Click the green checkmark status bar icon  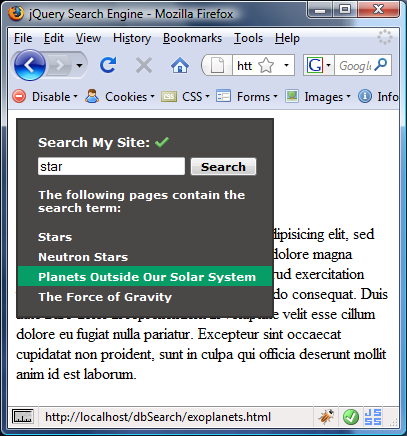click(x=351, y=417)
